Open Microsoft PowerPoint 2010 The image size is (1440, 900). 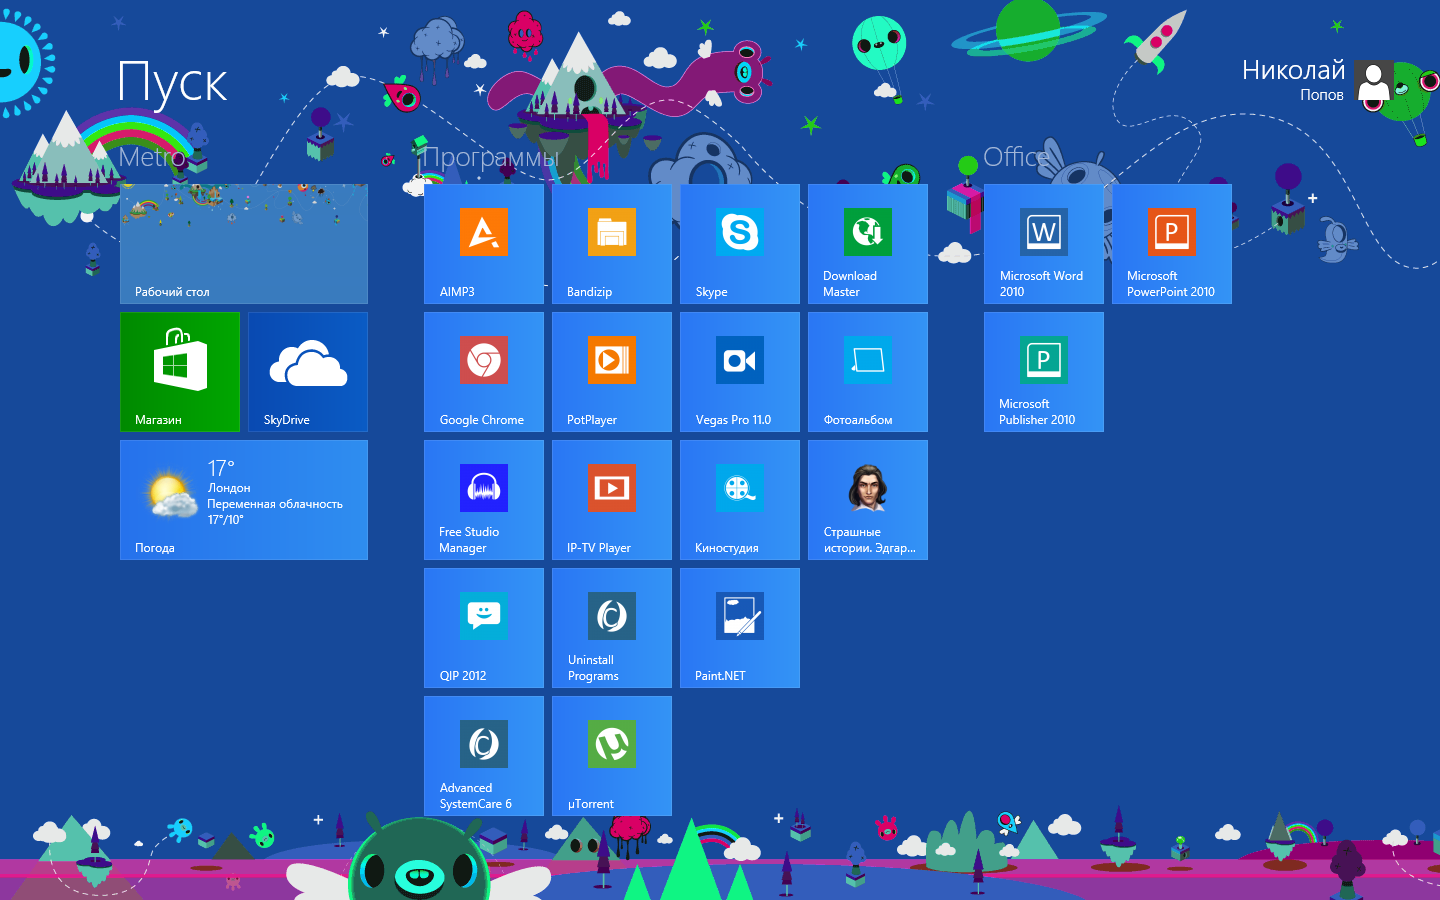(1172, 244)
